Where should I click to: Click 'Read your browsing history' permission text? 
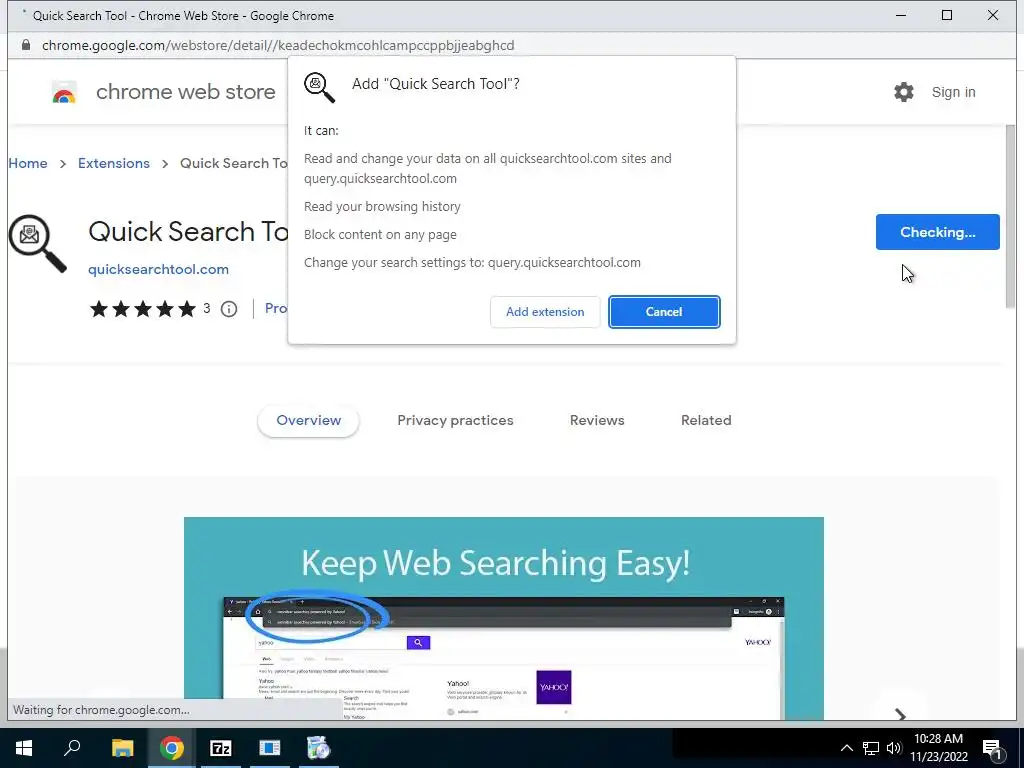(x=382, y=206)
